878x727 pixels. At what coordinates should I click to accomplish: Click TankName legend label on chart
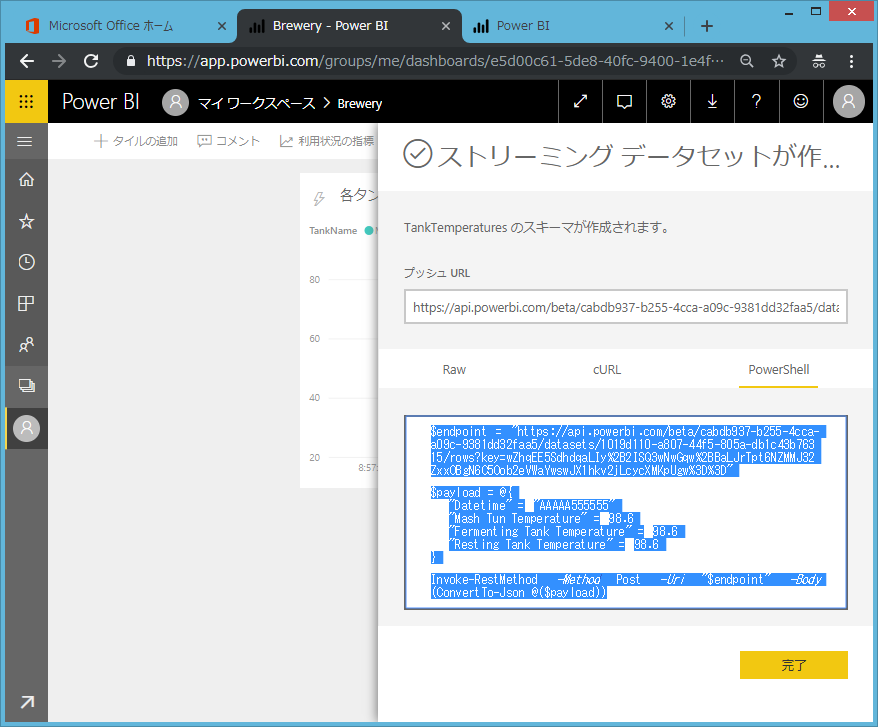pyautogui.click(x=333, y=231)
